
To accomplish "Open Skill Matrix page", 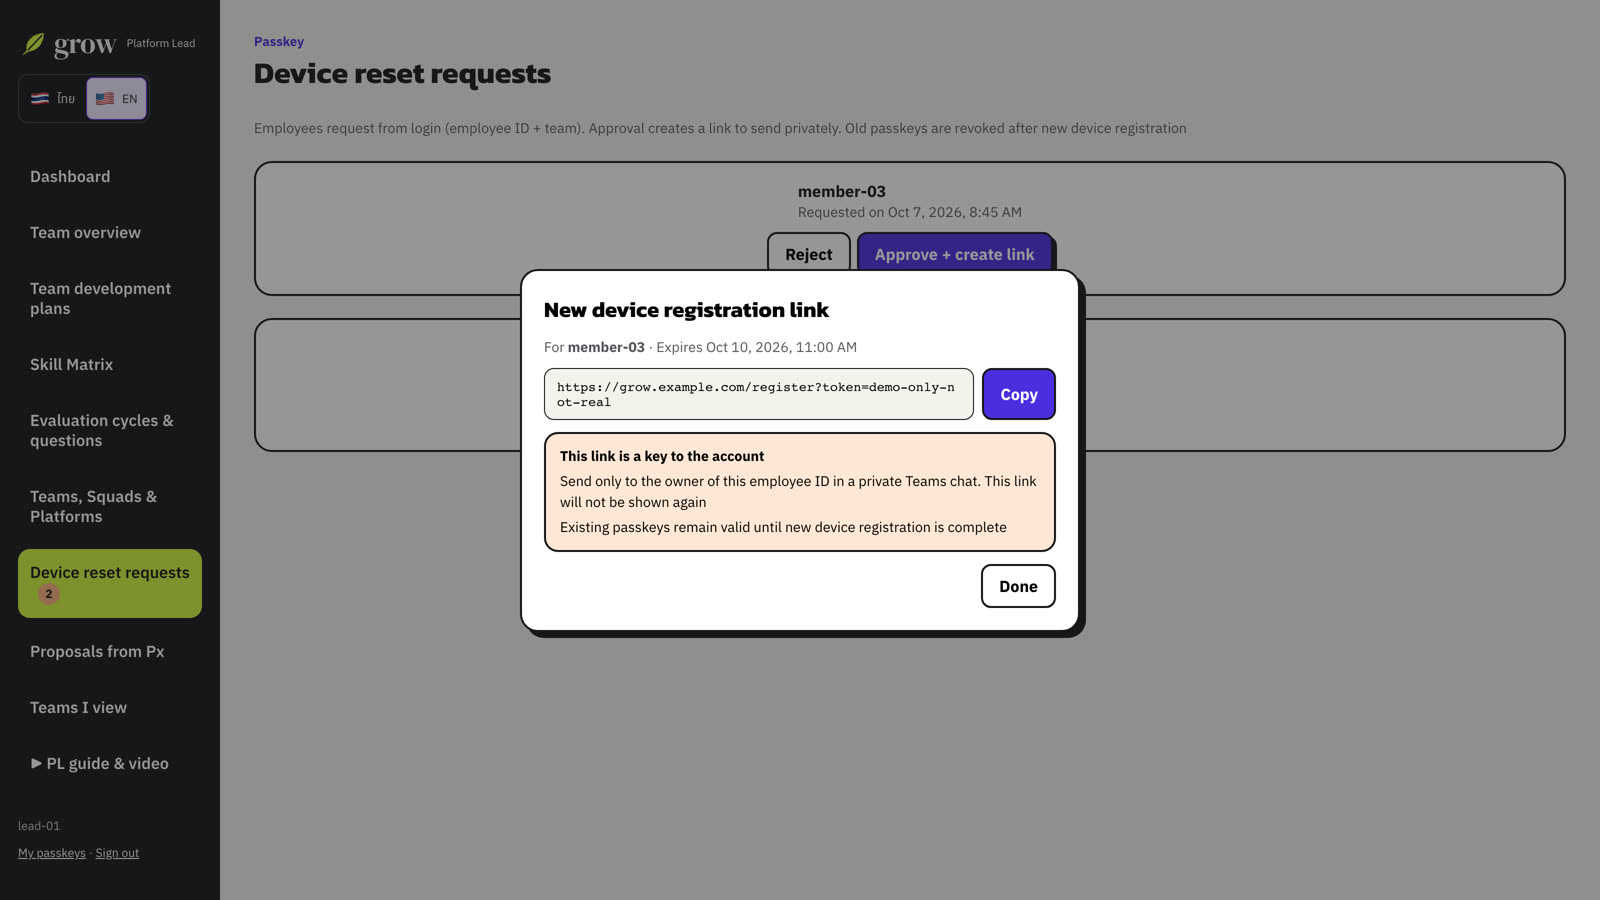I will click(x=110, y=364).
